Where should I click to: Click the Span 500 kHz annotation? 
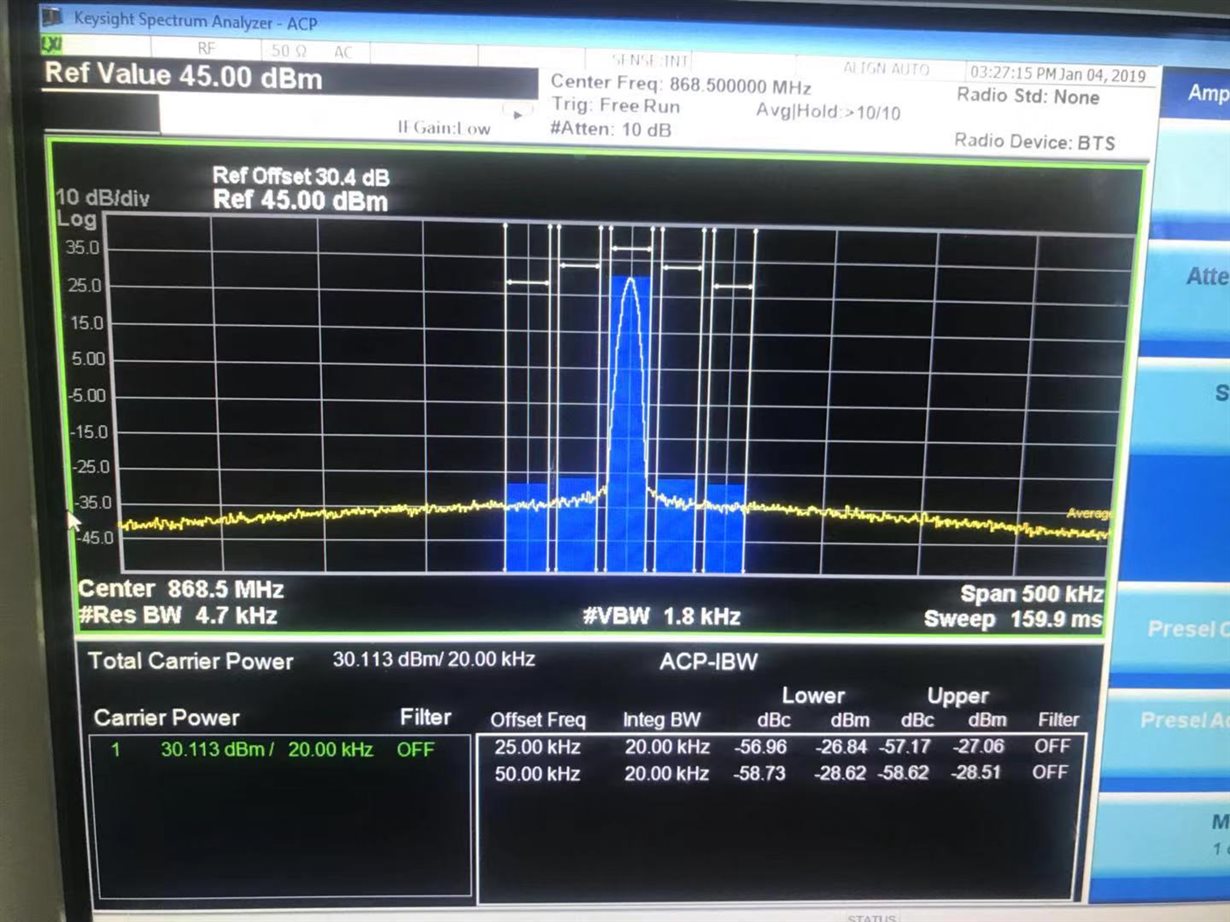point(1032,594)
